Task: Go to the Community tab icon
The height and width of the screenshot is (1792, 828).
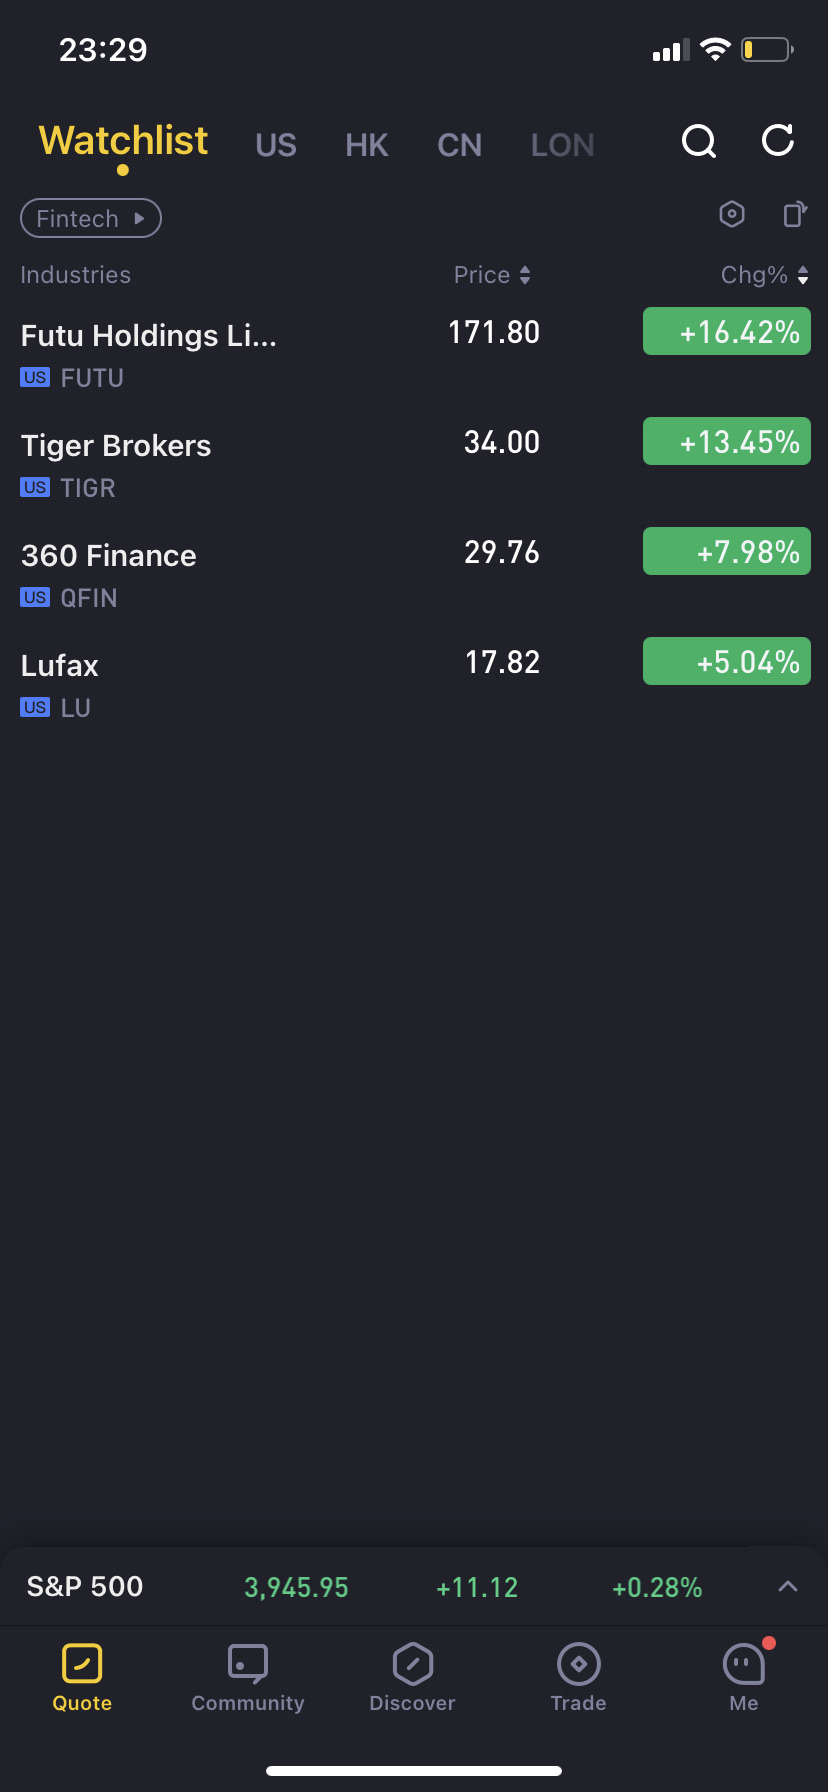Action: 248,1665
